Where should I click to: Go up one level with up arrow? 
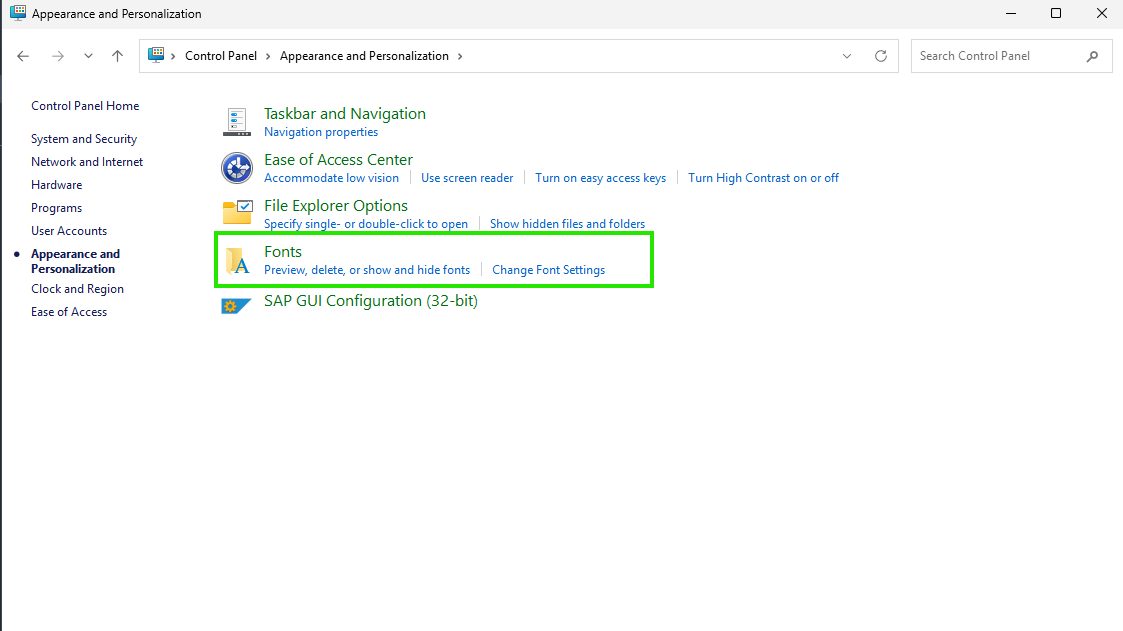117,56
